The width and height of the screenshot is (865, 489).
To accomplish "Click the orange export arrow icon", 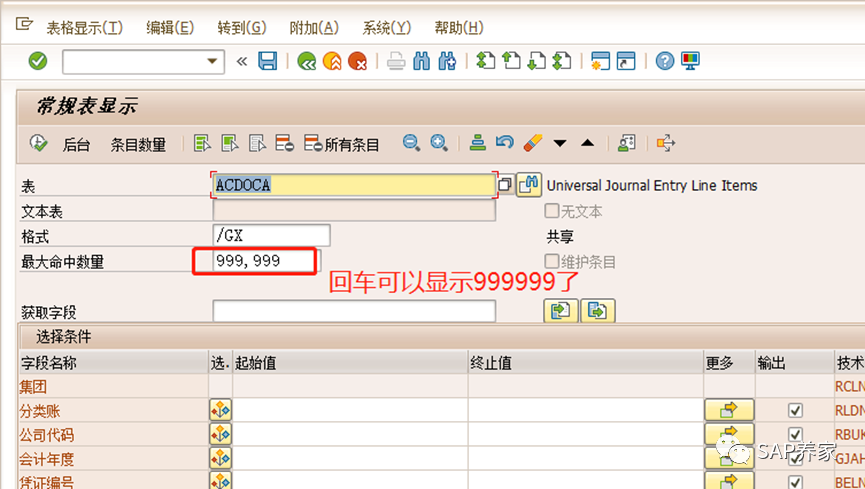I will [x=665, y=143].
